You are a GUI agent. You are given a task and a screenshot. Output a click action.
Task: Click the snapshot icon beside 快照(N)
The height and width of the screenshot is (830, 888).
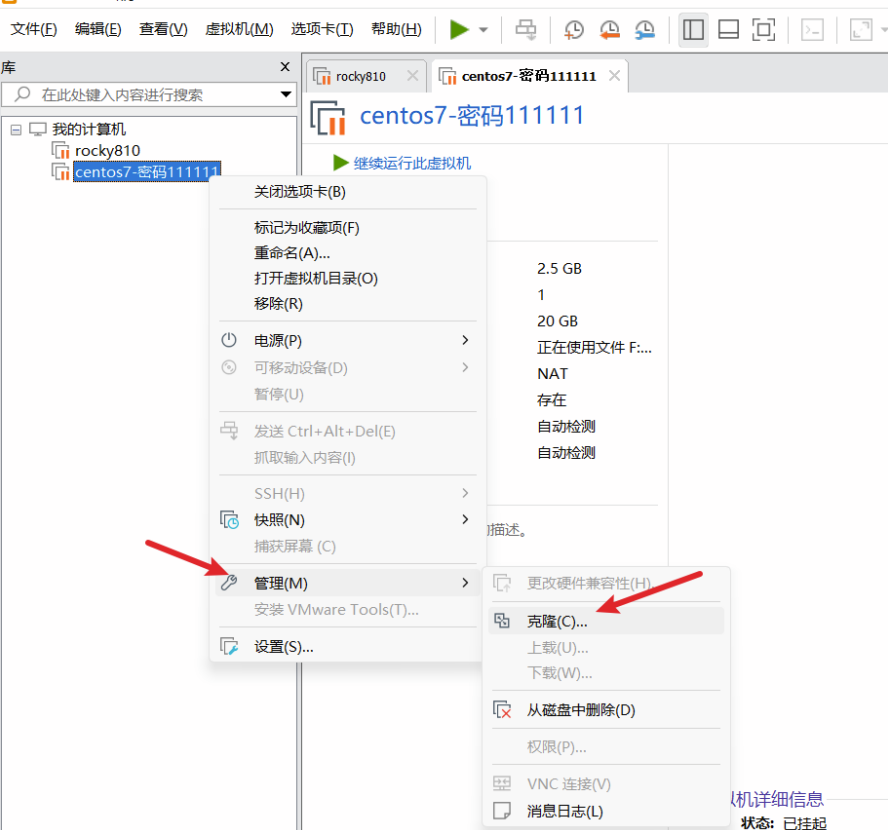click(229, 520)
